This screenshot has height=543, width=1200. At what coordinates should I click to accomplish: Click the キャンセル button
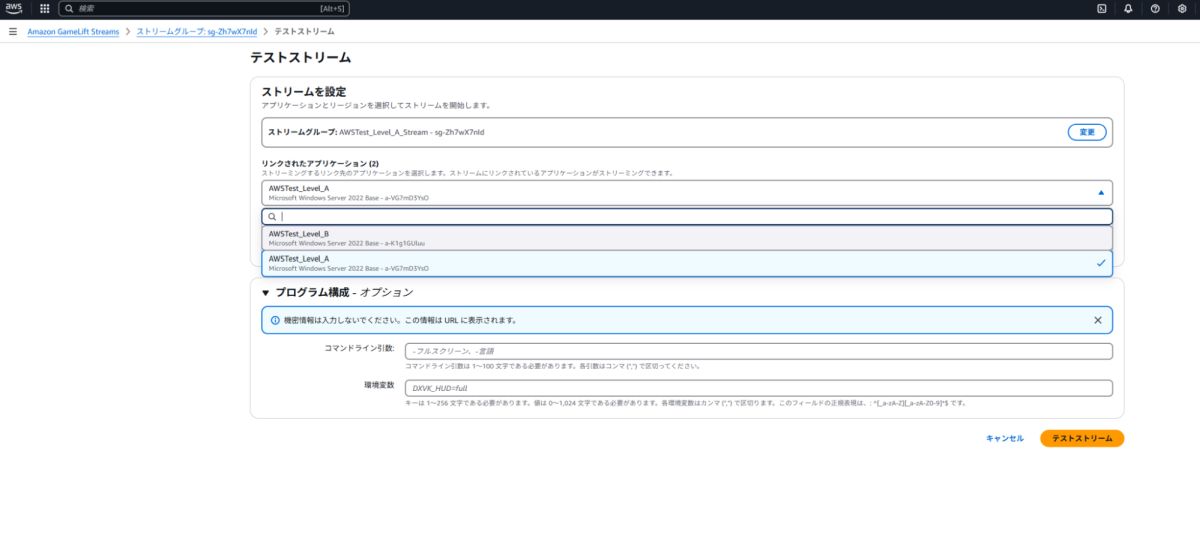click(x=1004, y=438)
